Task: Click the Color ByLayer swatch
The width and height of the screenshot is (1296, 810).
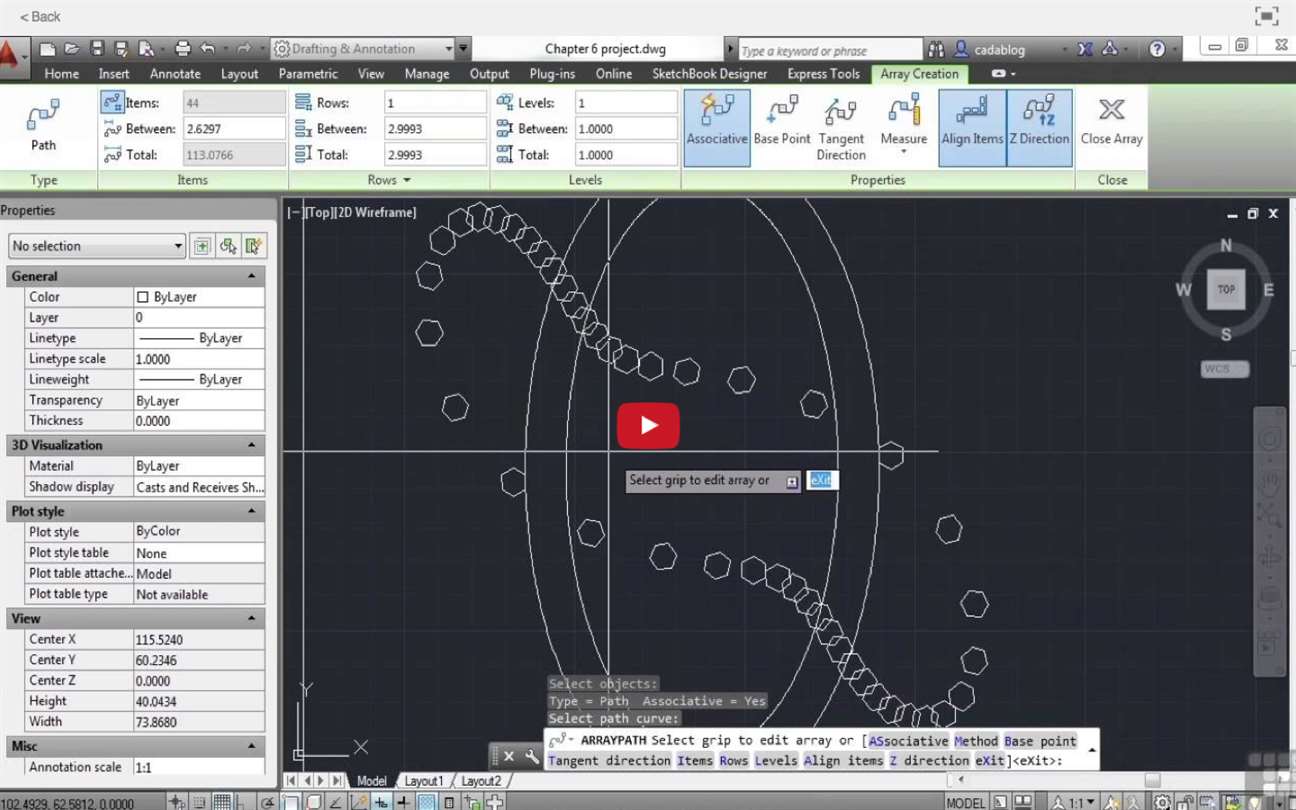Action: point(142,297)
